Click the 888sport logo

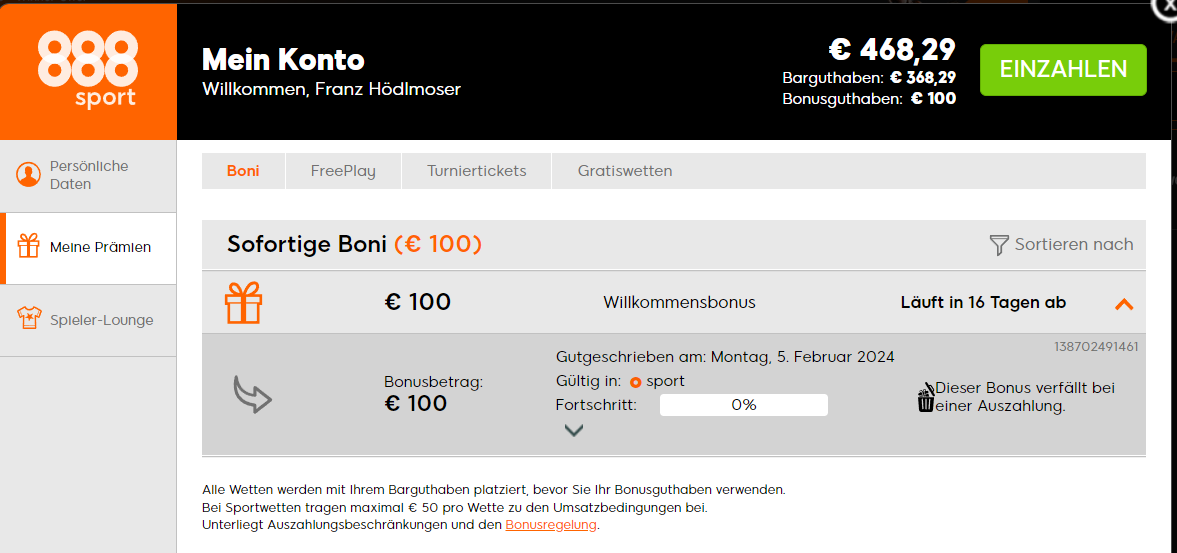tap(88, 69)
